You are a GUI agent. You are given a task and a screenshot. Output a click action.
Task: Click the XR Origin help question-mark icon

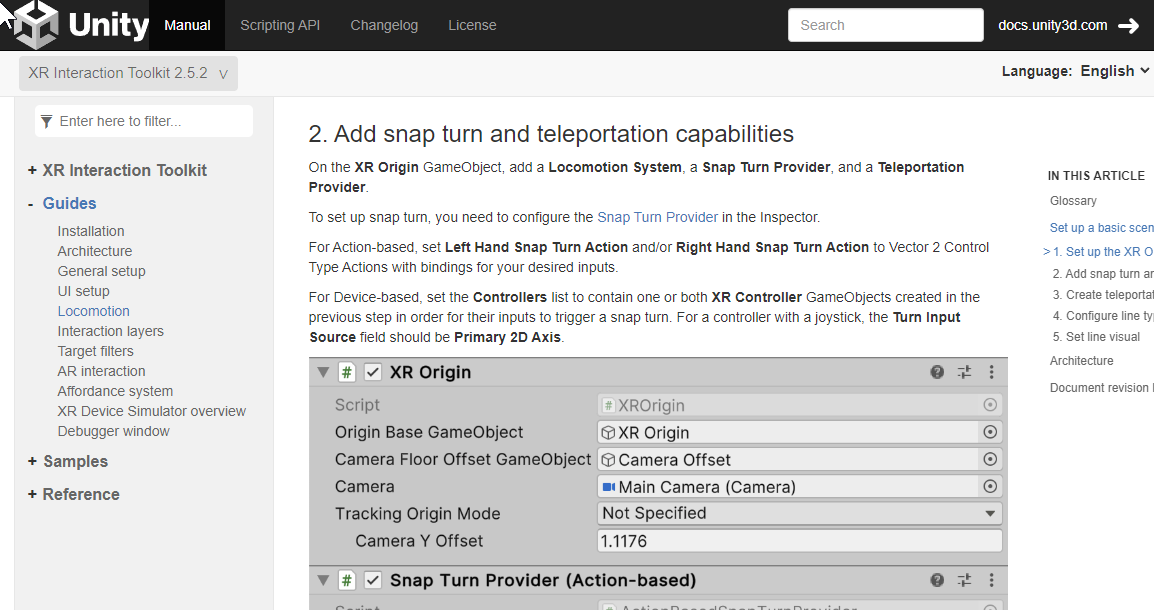937,372
